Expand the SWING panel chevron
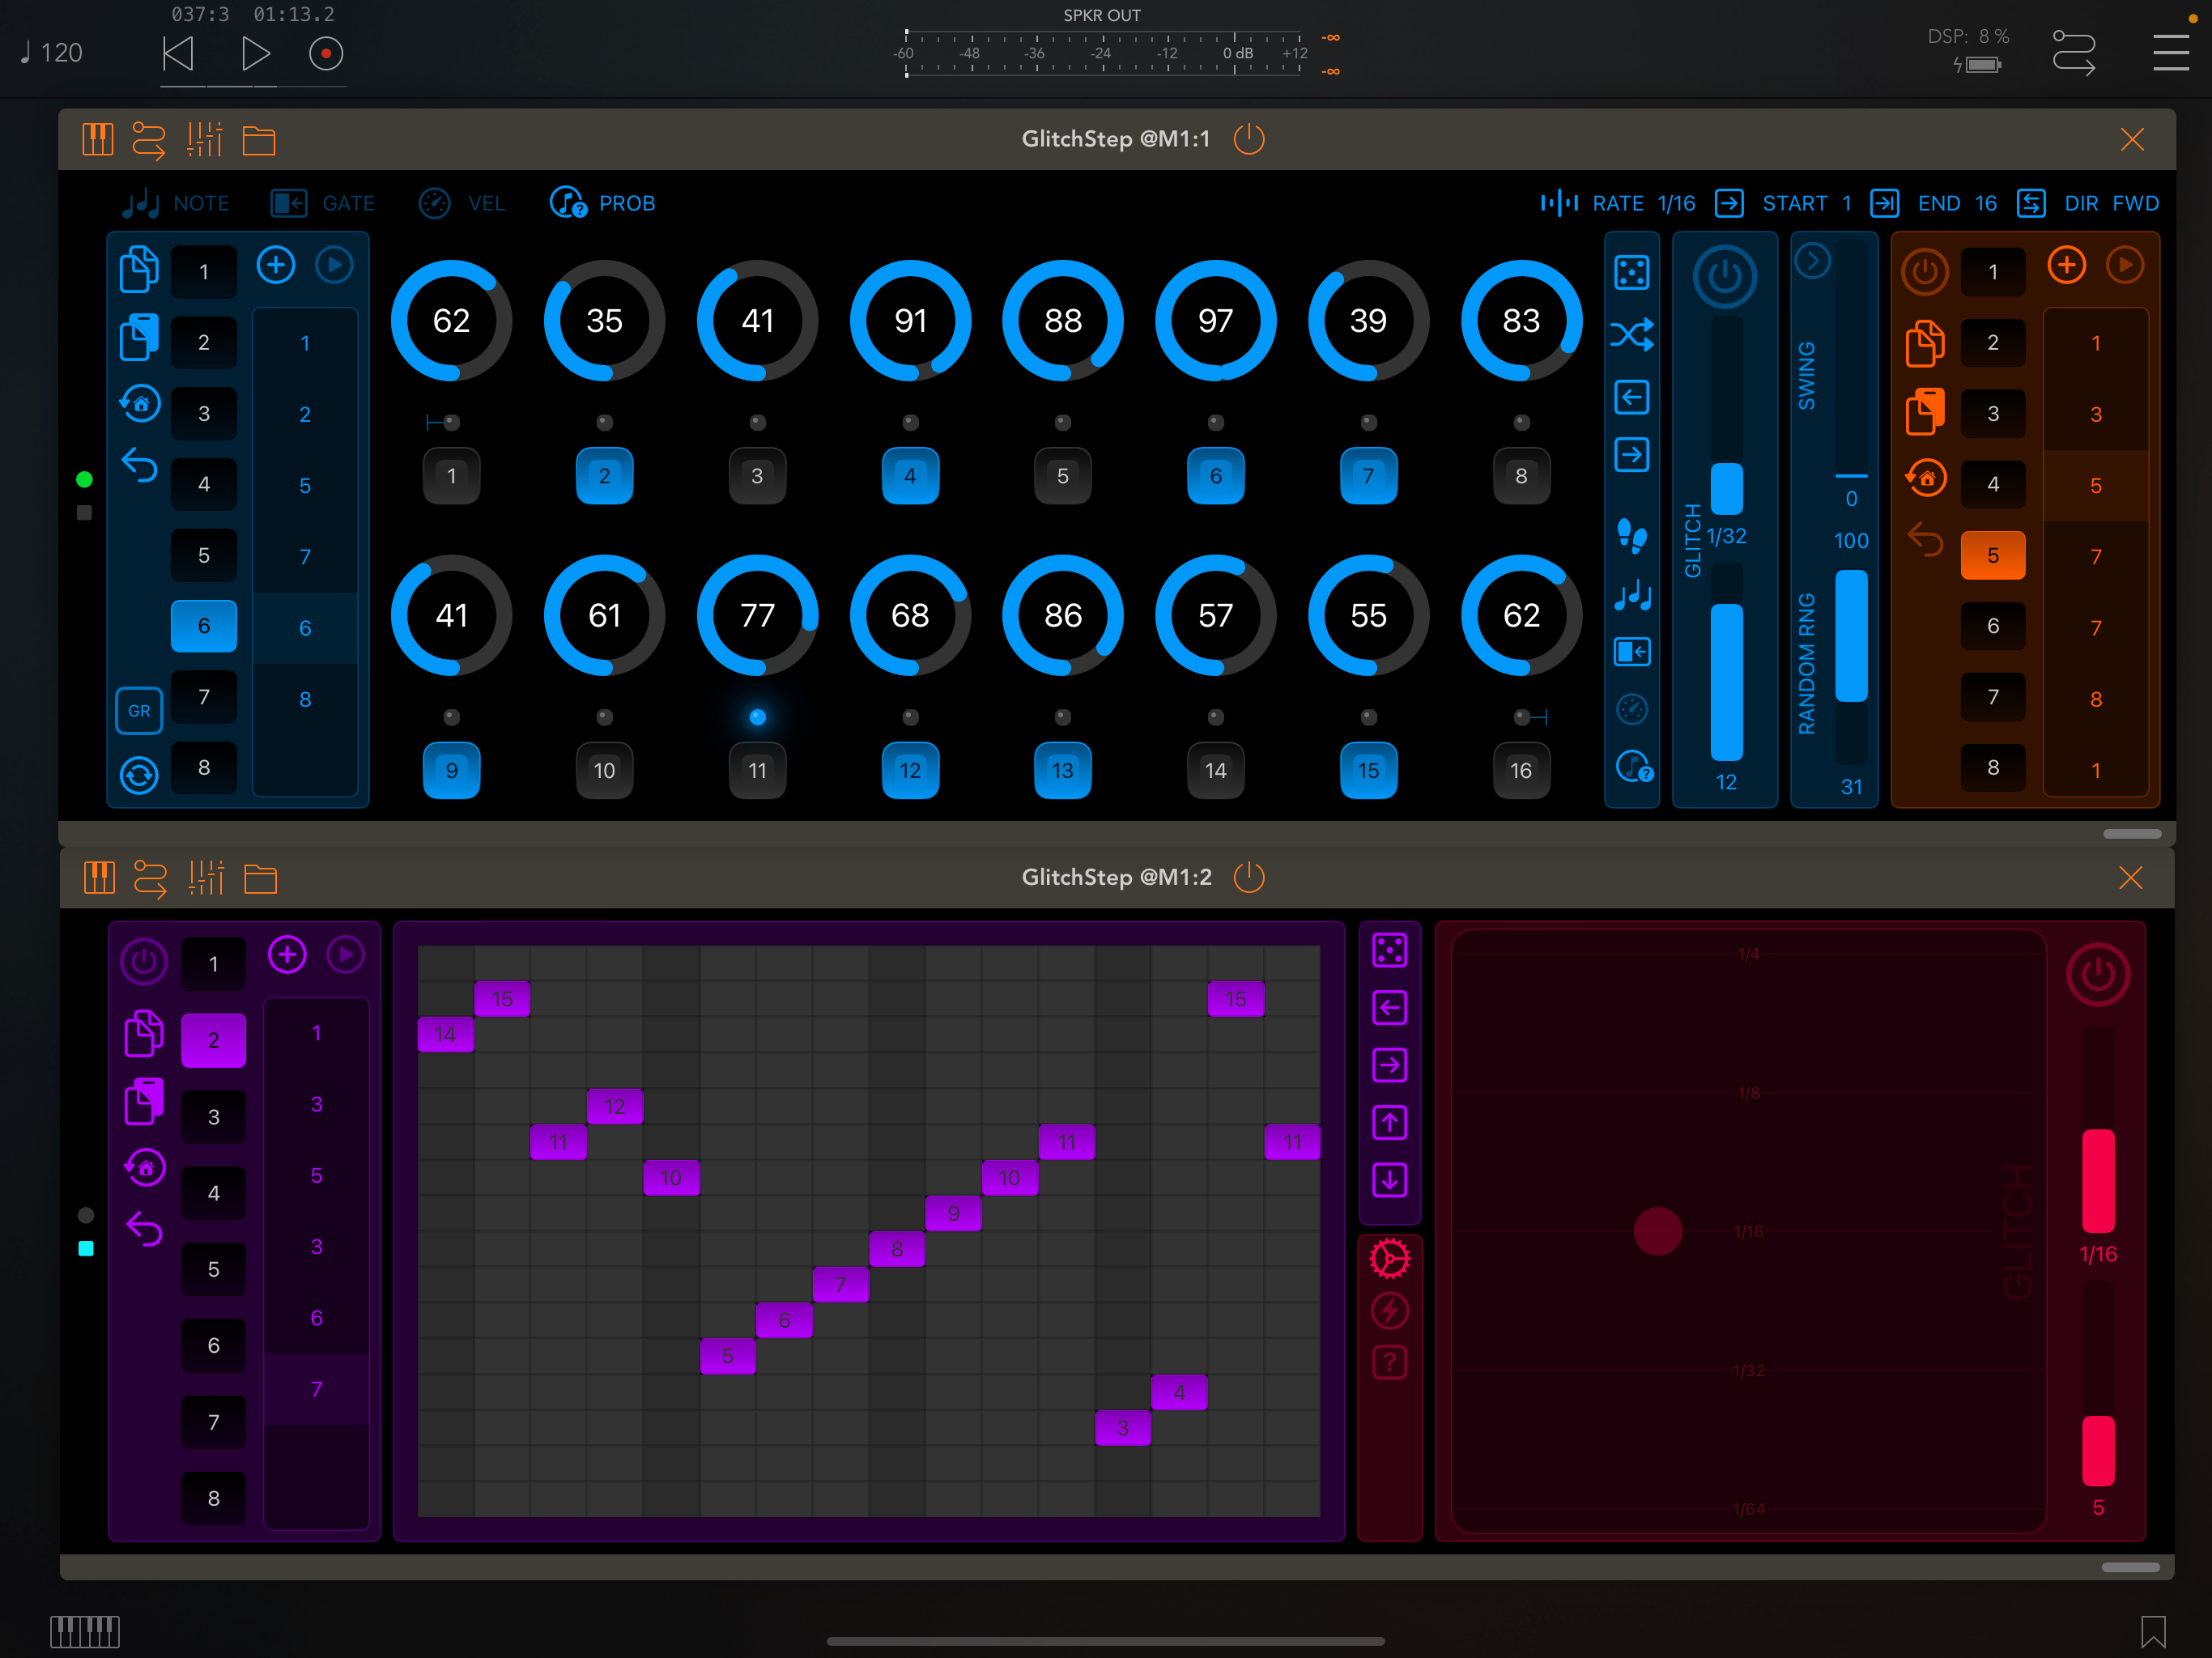Image resolution: width=2212 pixels, height=1658 pixels. (1811, 261)
